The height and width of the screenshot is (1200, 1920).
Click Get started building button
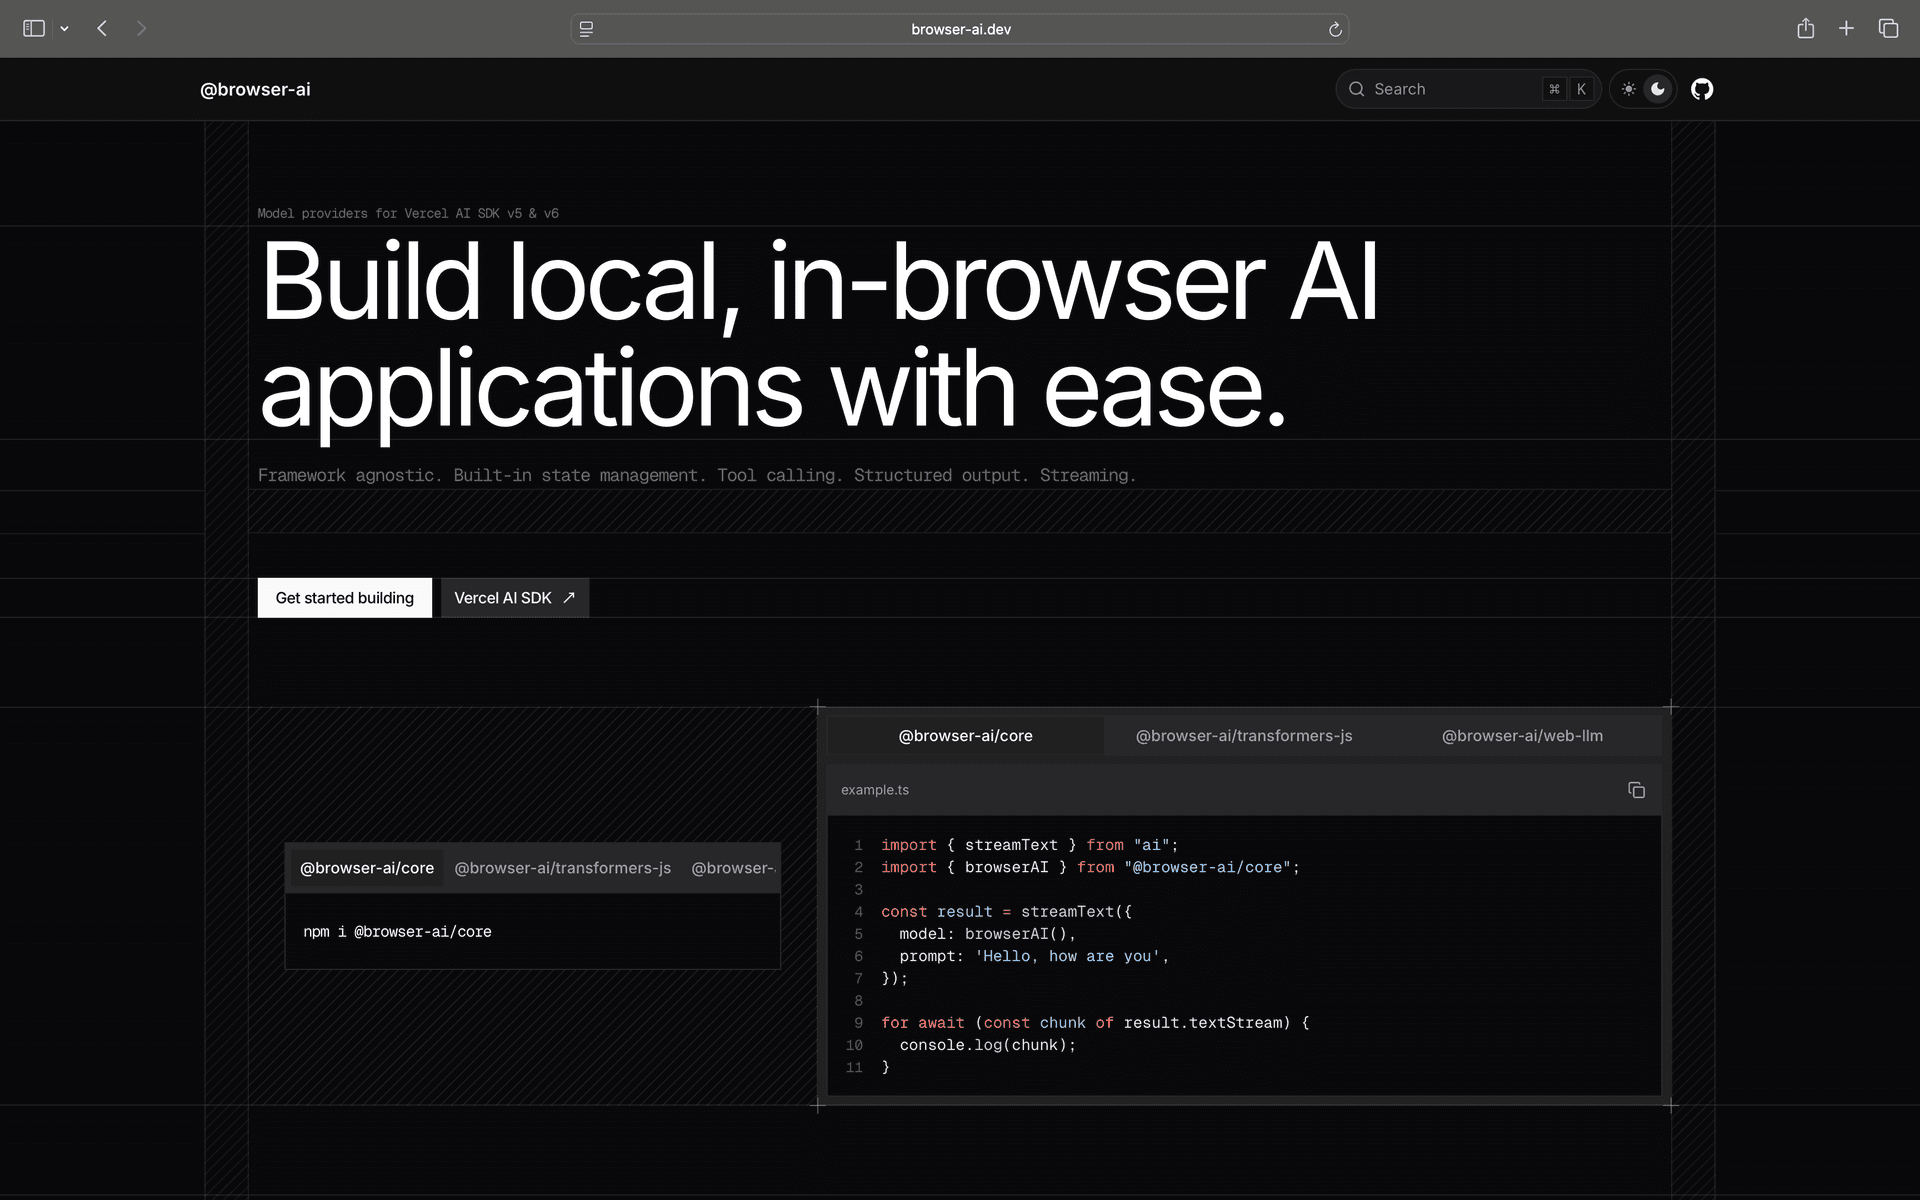click(344, 598)
